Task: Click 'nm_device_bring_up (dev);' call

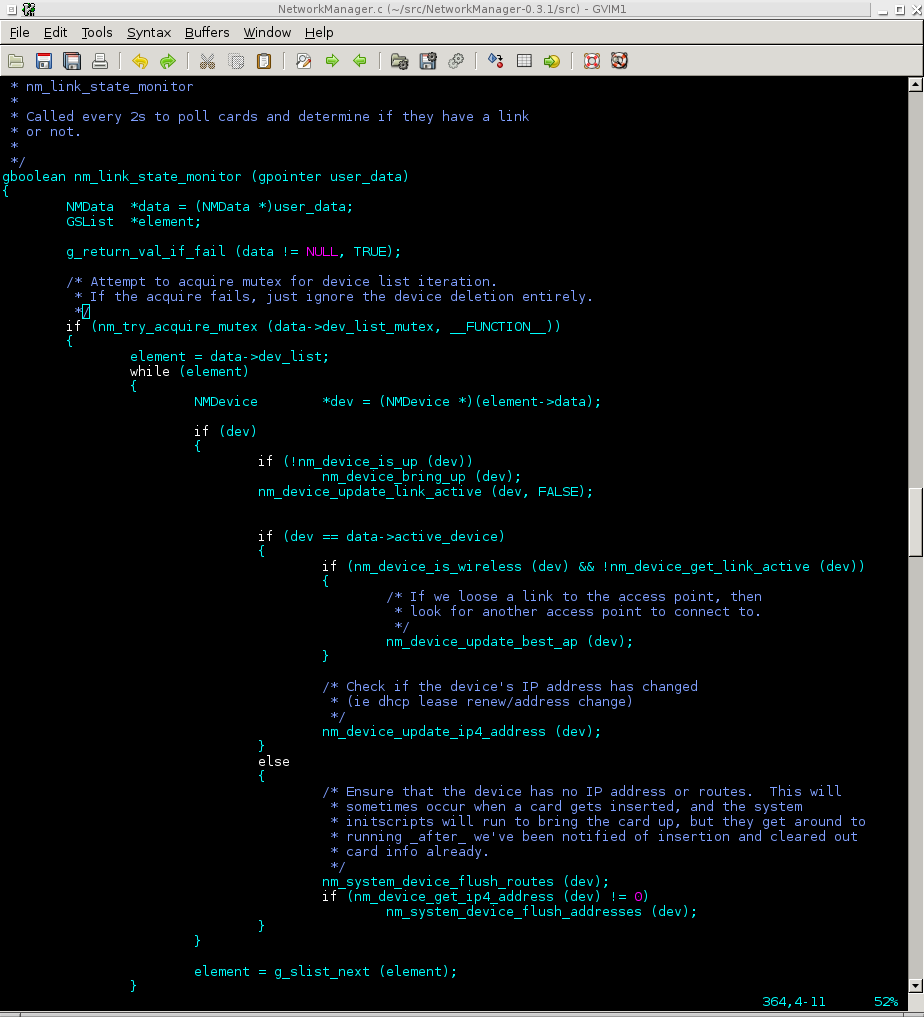Action: point(421,477)
